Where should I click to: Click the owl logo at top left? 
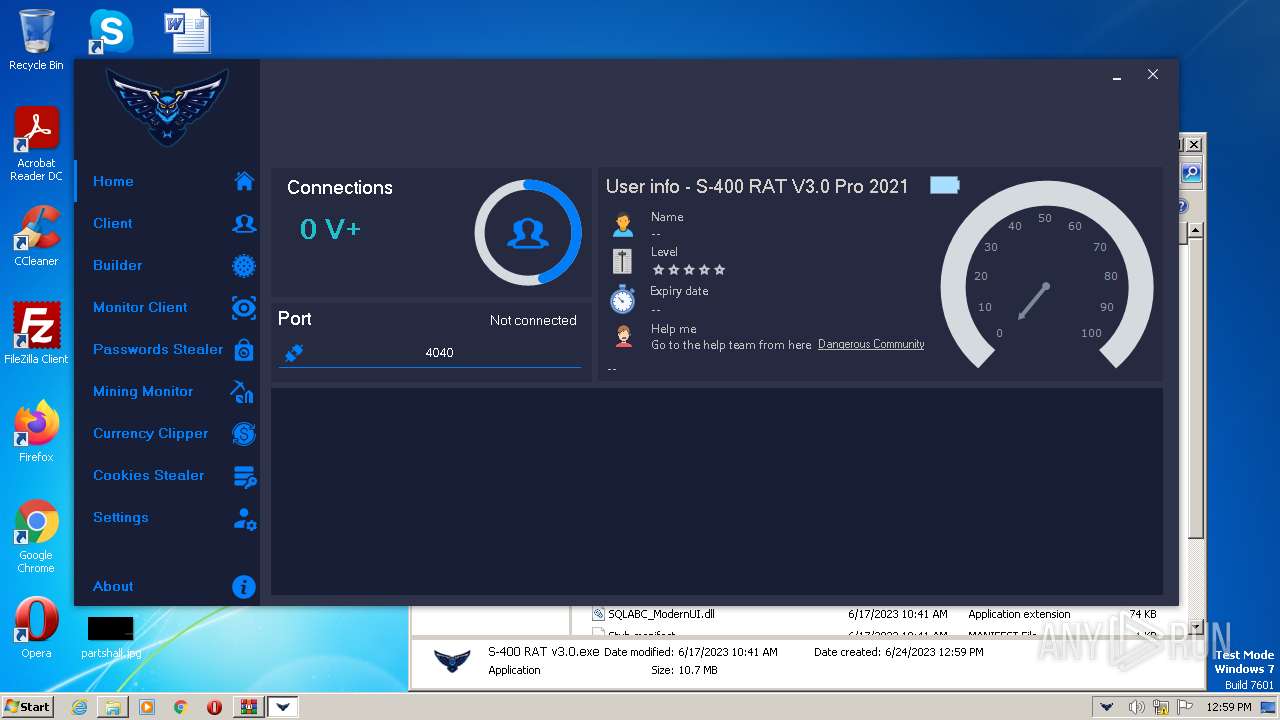coord(167,106)
